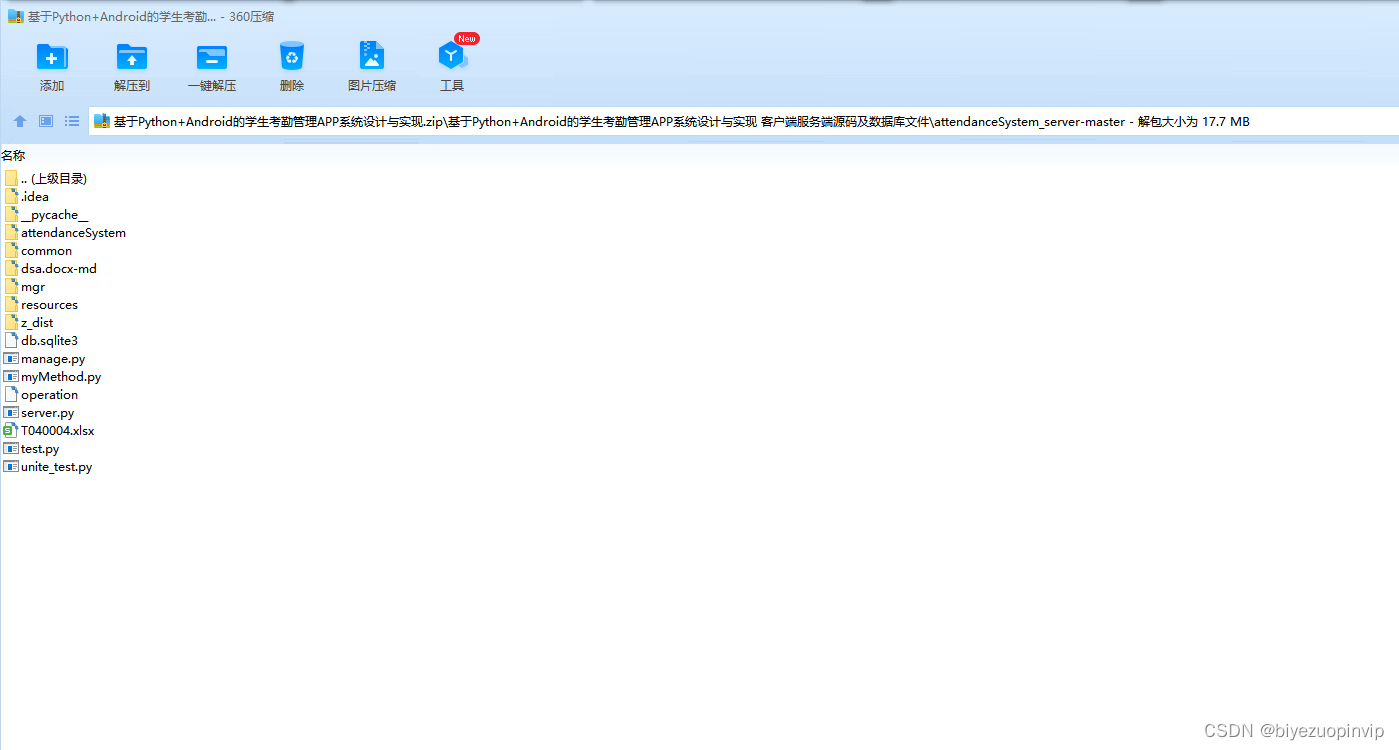This screenshot has height=750, width=1399.
Task: Select the test.py file
Action: click(x=32, y=448)
